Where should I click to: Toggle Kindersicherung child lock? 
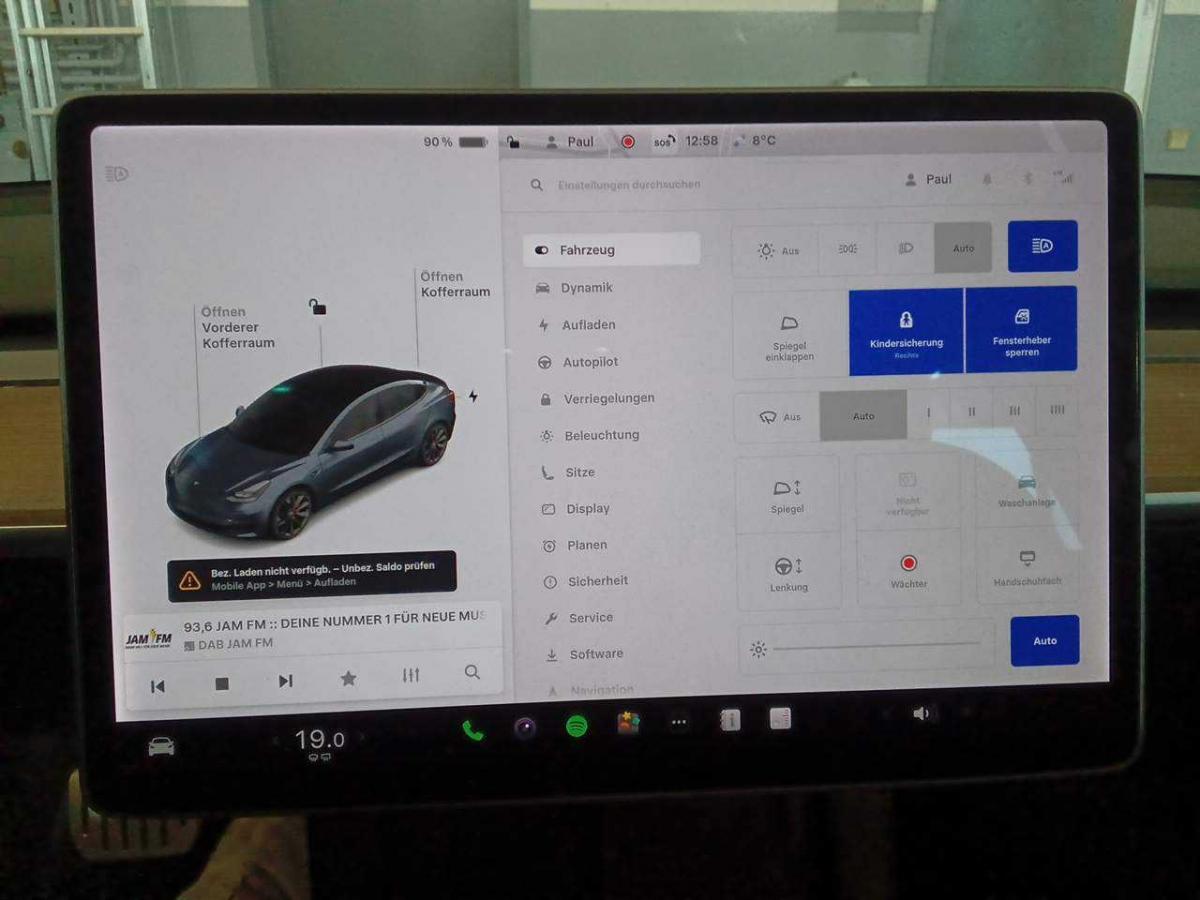pyautogui.click(x=906, y=331)
